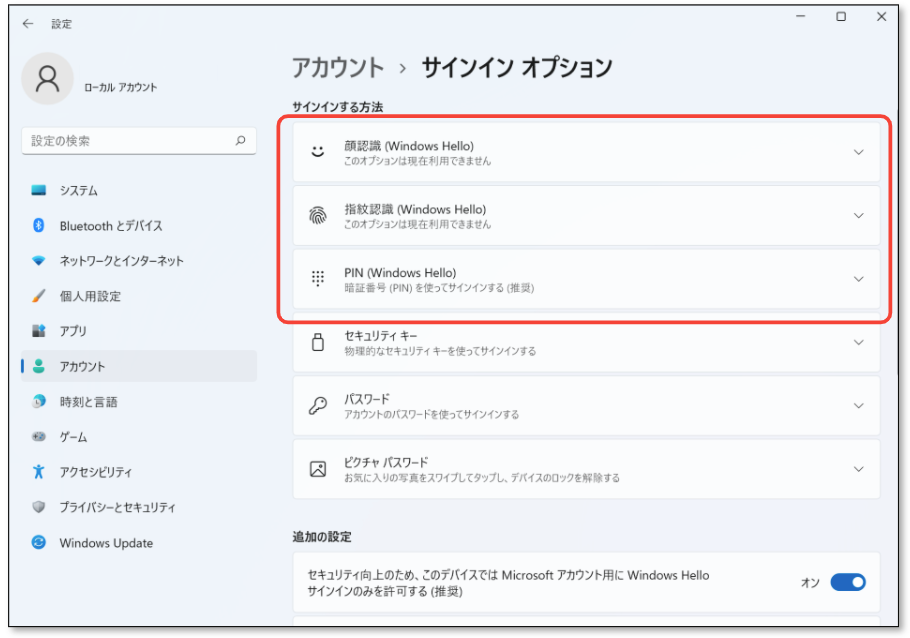Click the システム monitor icon
This screenshot has height=638, width=910.
click(x=39, y=190)
